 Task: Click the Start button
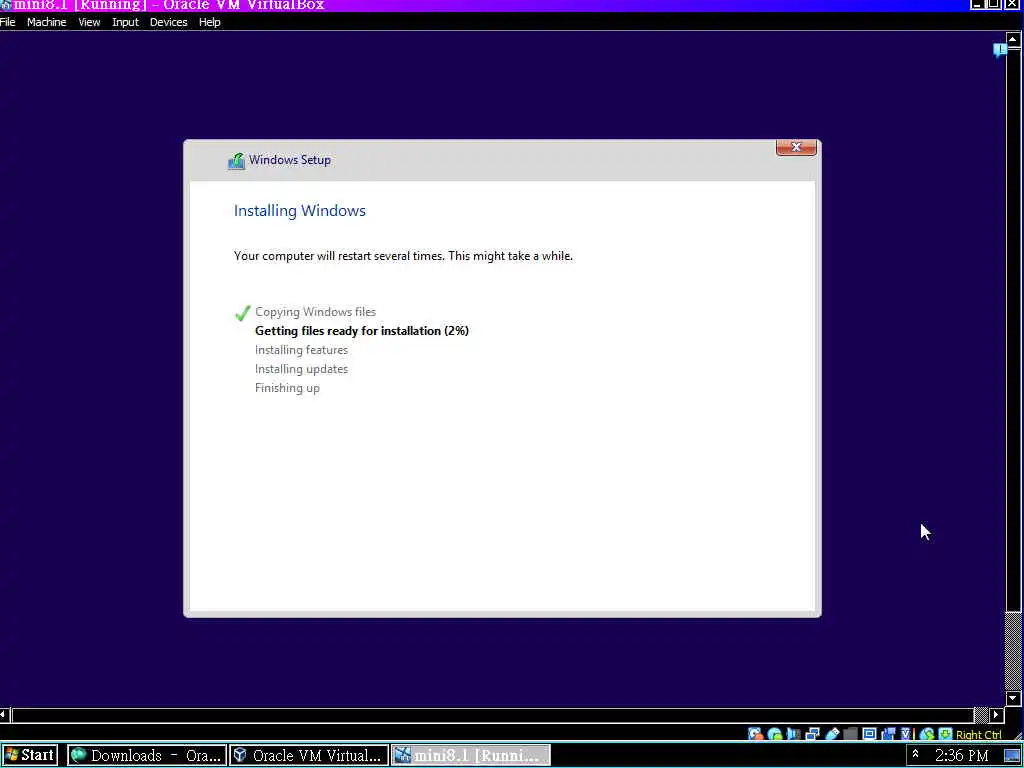(x=30, y=756)
